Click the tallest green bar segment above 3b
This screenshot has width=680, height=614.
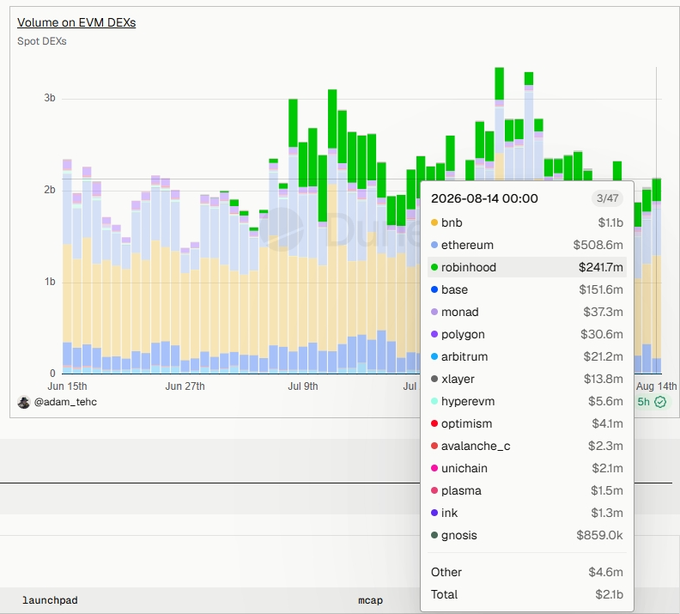pos(499,84)
